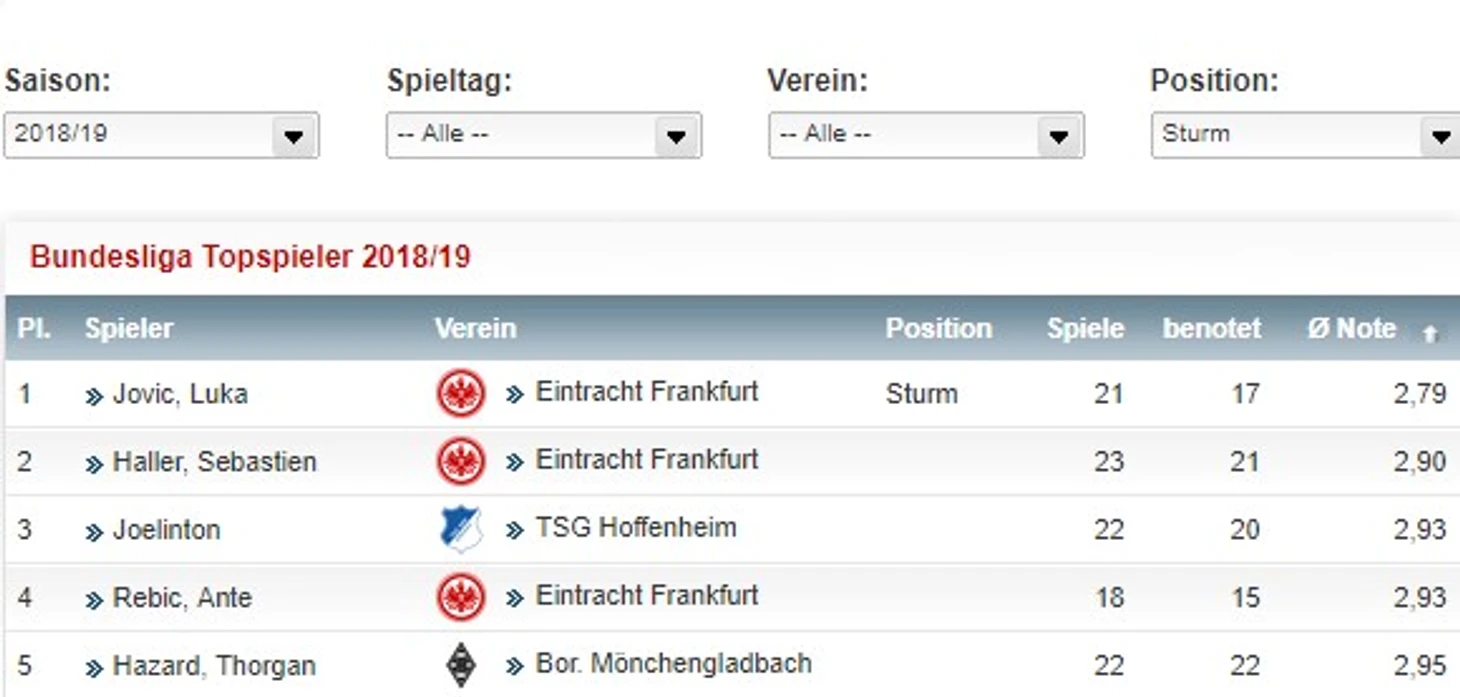
Task: Sort by the benotet column header
Action: point(1211,329)
